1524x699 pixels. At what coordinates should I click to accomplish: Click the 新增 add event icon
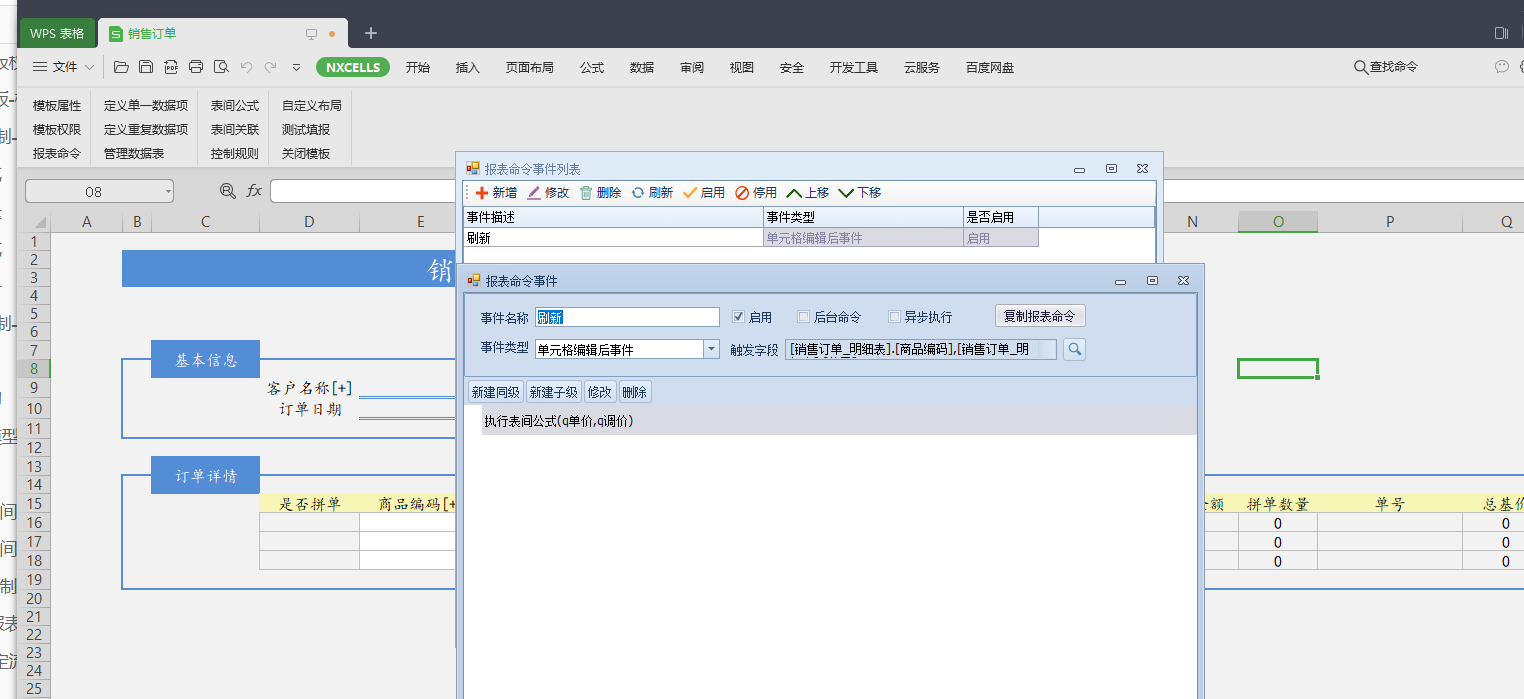click(482, 193)
